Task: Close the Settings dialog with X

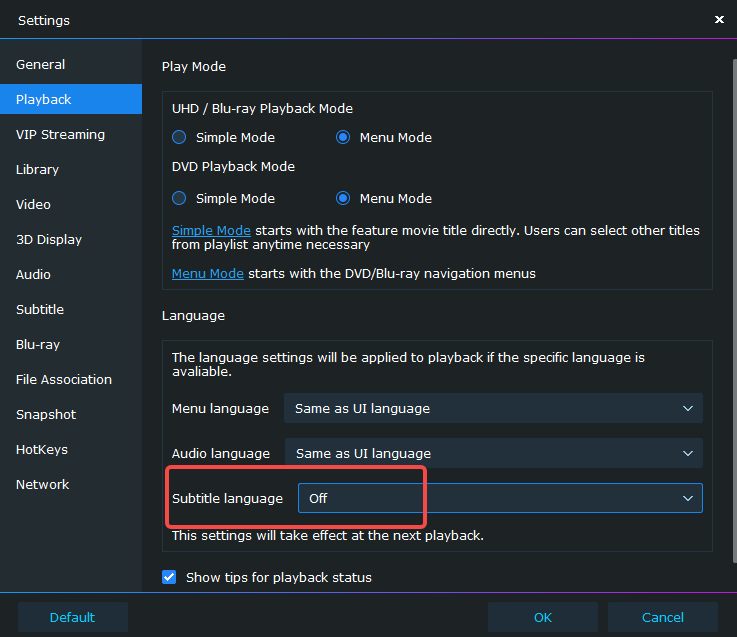Action: [x=719, y=20]
